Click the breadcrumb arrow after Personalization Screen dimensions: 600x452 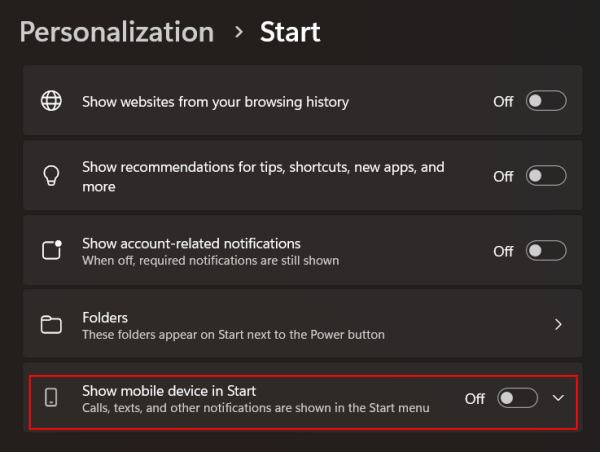pos(238,32)
